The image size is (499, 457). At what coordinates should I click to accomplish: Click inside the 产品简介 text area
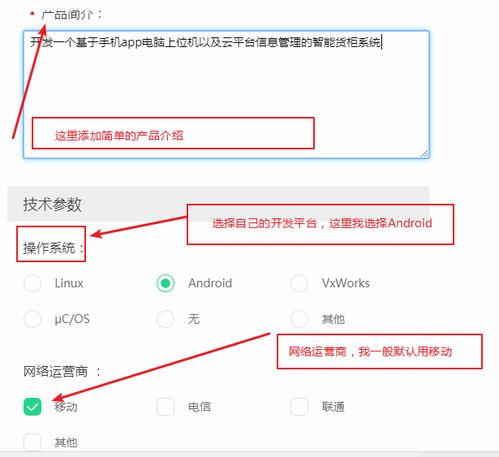point(226,94)
